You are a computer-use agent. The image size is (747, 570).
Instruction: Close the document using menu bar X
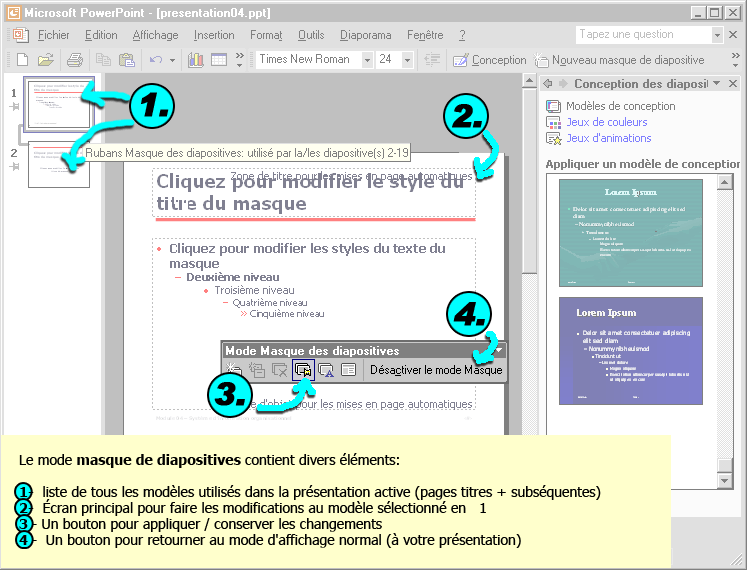pos(733,35)
